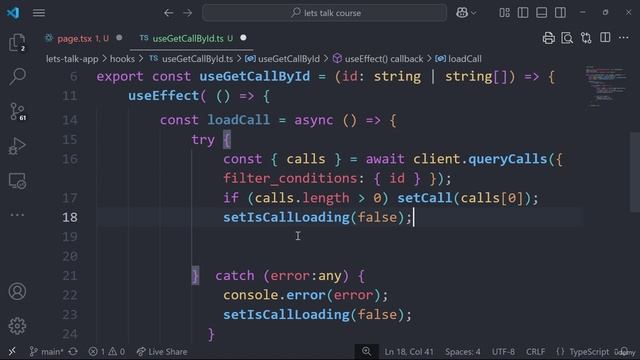This screenshot has width=640, height=360.
Task: Click 'console' on line 22
Action: (250, 295)
